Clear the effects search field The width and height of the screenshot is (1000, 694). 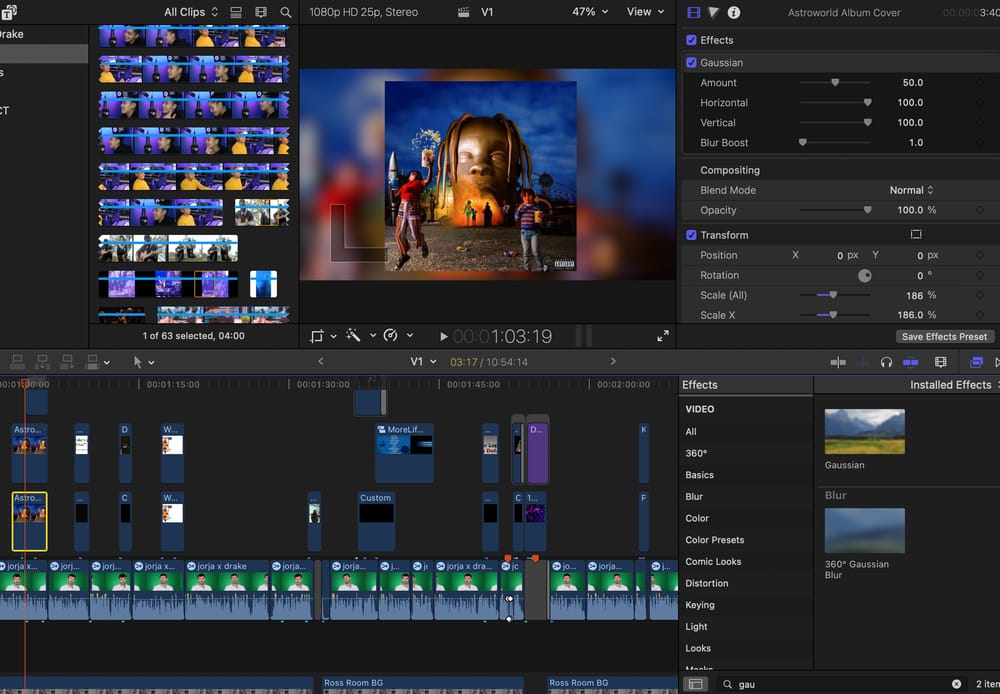pyautogui.click(x=956, y=684)
